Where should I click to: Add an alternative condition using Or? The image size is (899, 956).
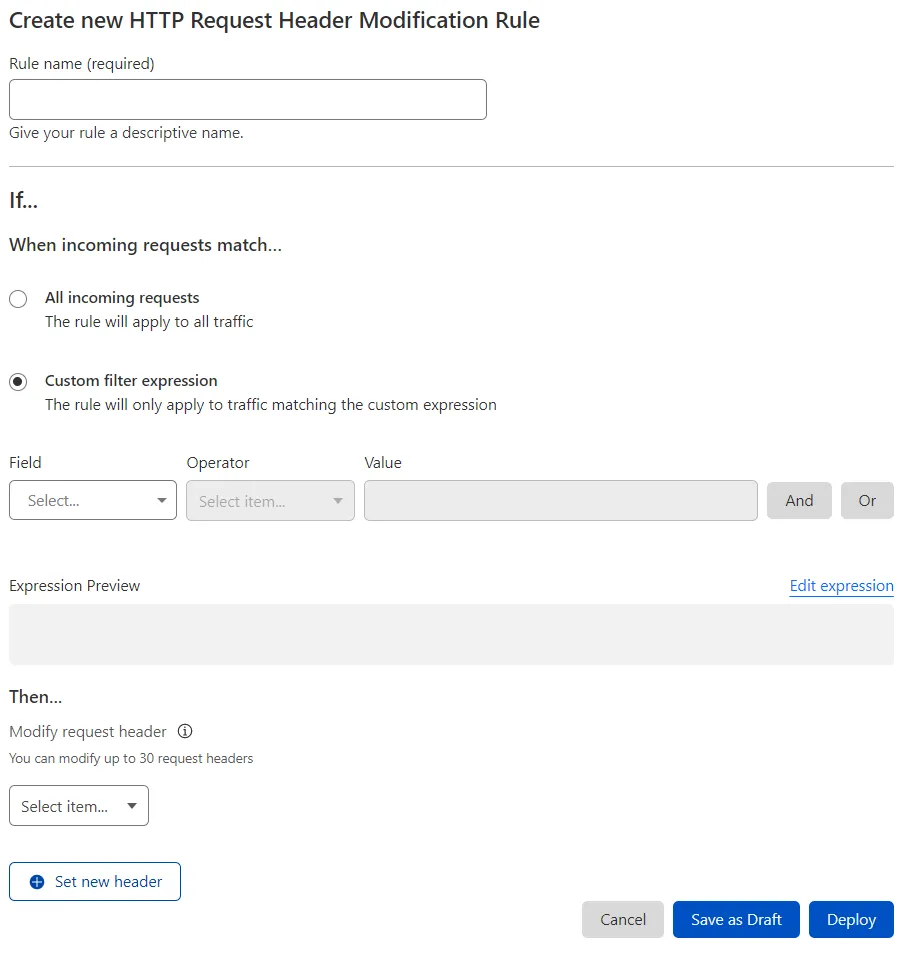click(x=867, y=500)
